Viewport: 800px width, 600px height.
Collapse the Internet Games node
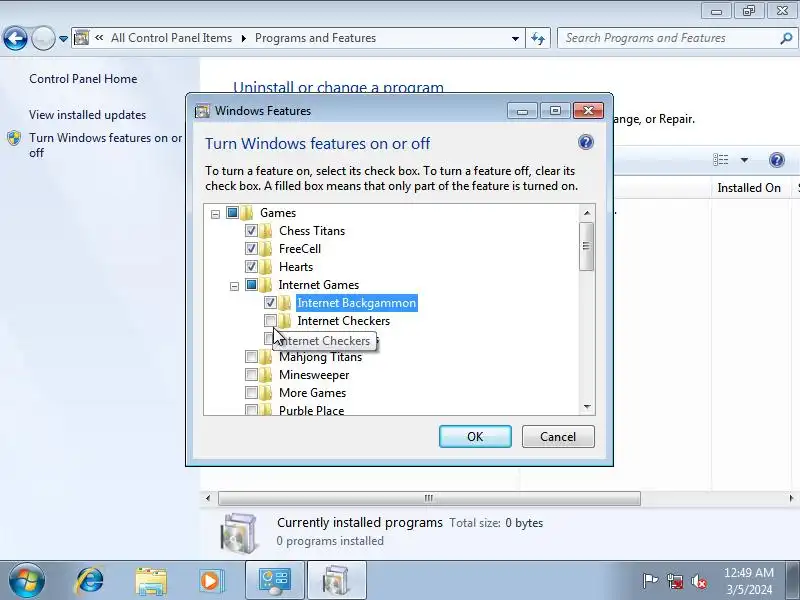[234, 286]
